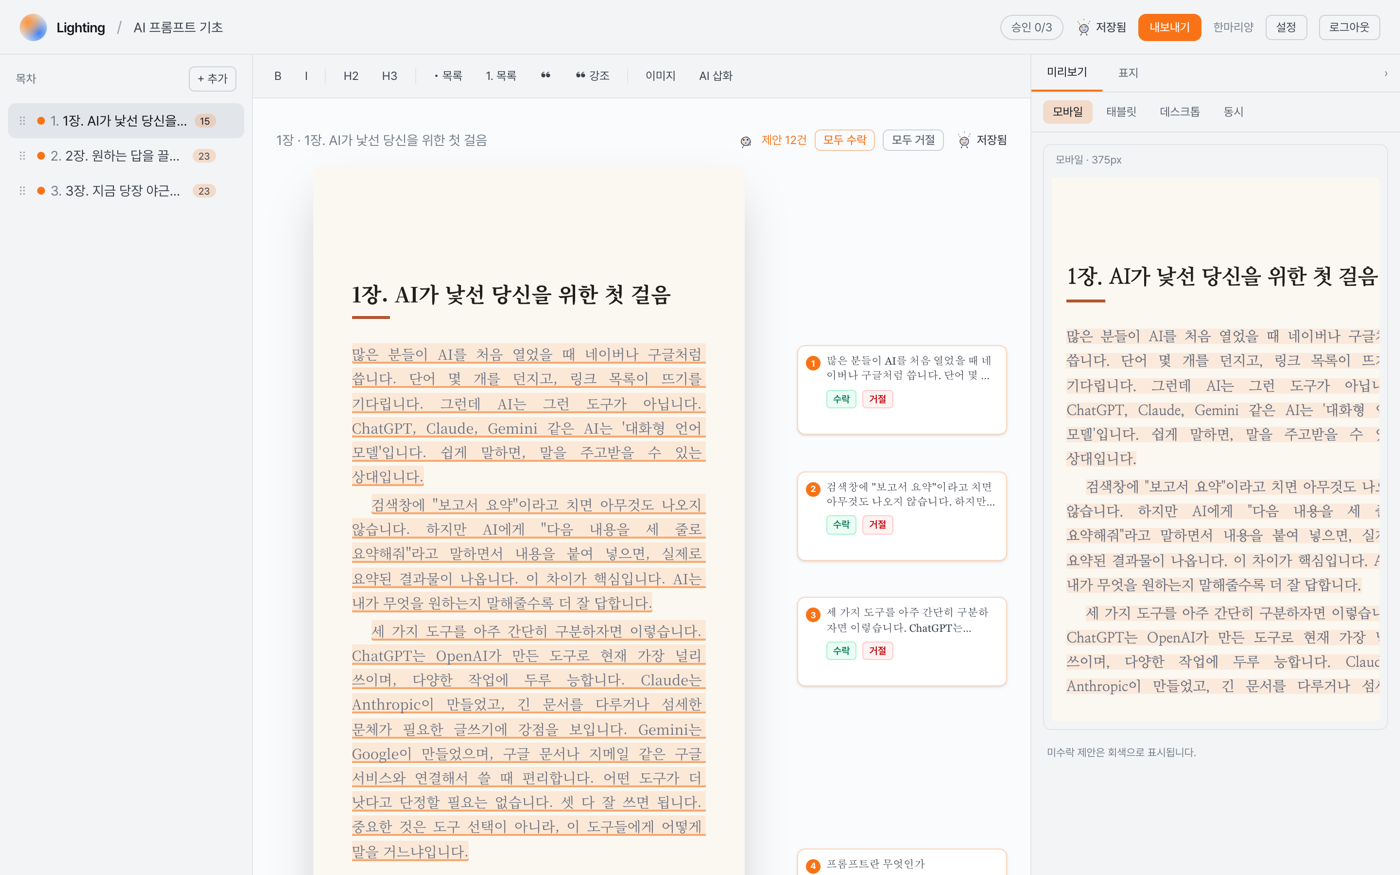Switch to the 미리보기 tab
Image resolution: width=1400 pixels, height=875 pixels.
1067,73
